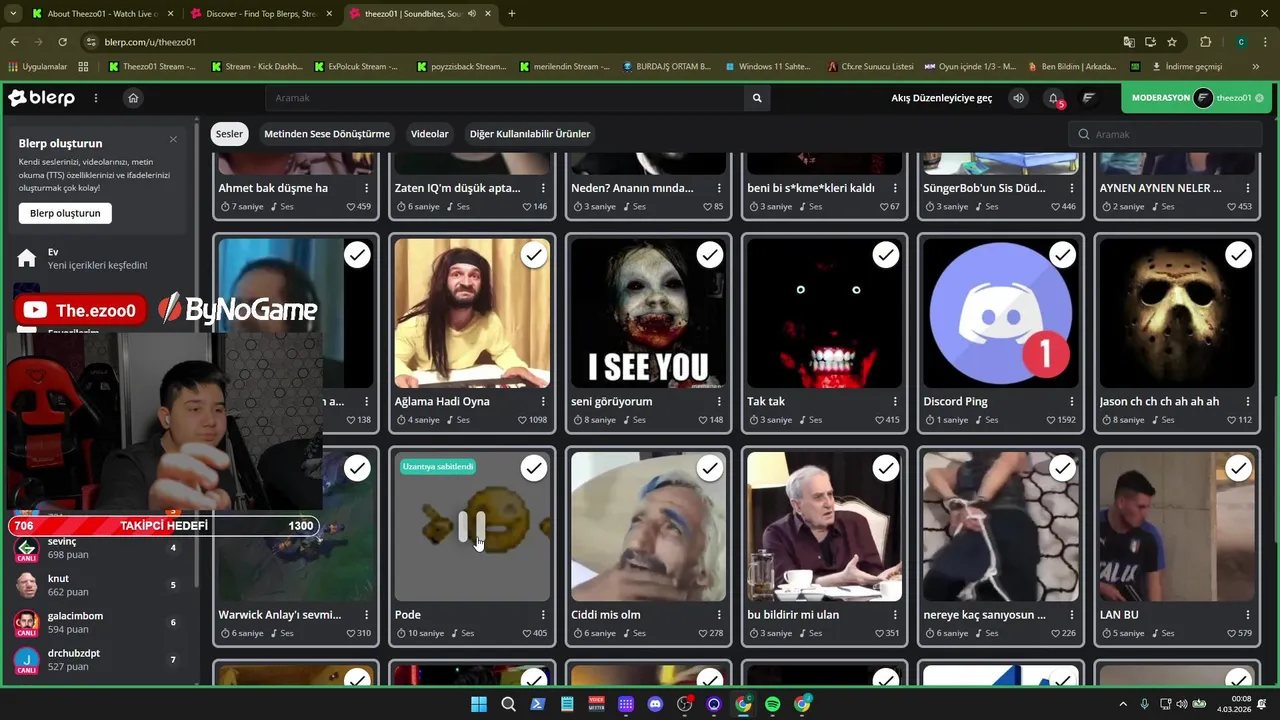The width and height of the screenshot is (1280, 720).
Task: Like the Pode sound heart icon
Action: tap(527, 633)
